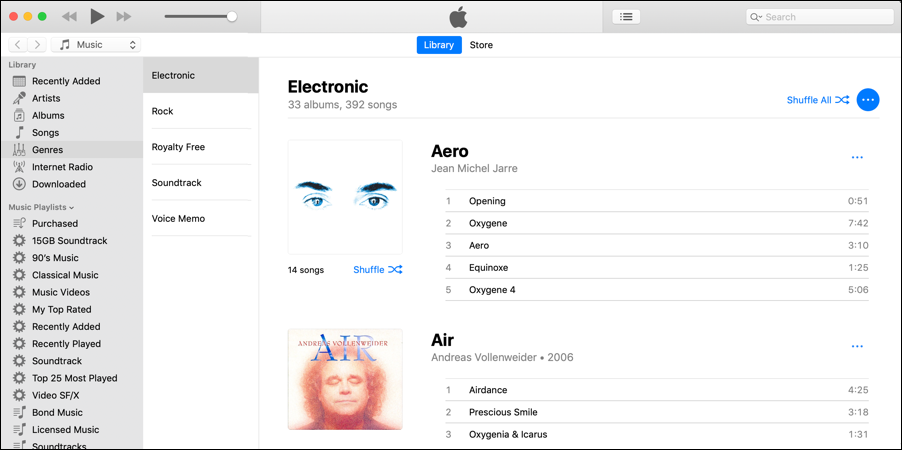Select the Royalty Free genre
This screenshot has width=902, height=450.
[x=201, y=147]
